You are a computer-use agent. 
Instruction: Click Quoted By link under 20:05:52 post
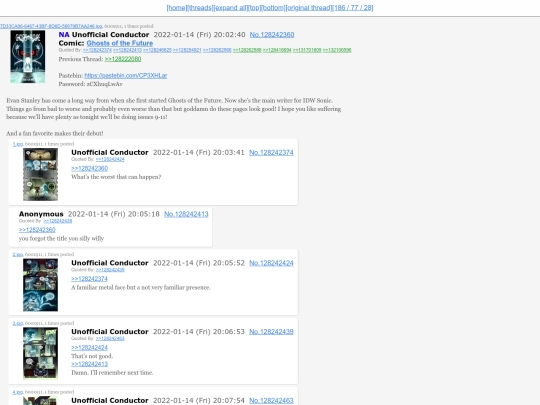tap(110, 270)
